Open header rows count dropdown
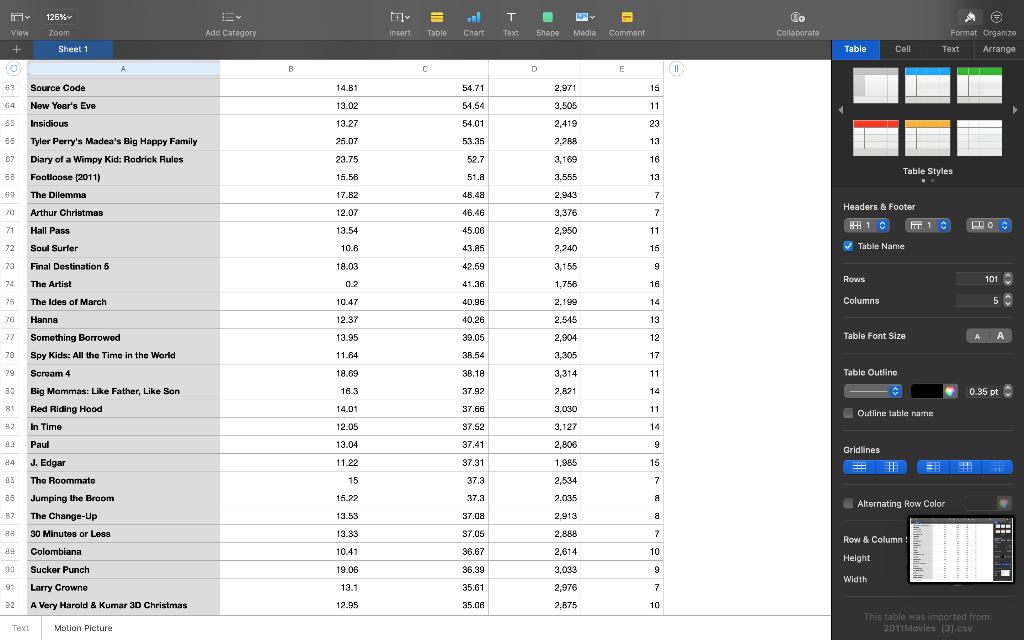 (927, 225)
